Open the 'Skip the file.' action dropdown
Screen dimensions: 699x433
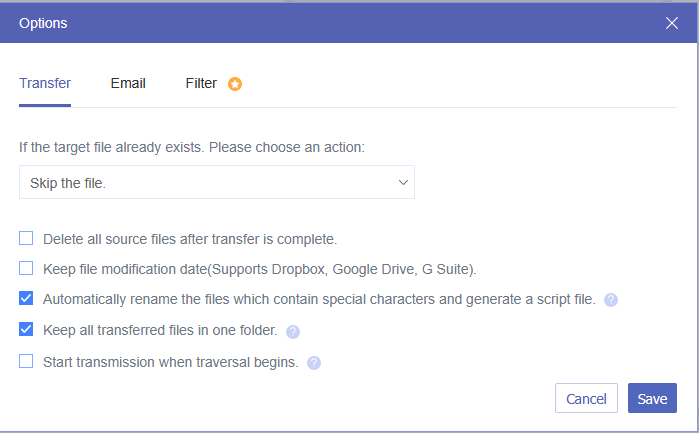[x=216, y=183]
